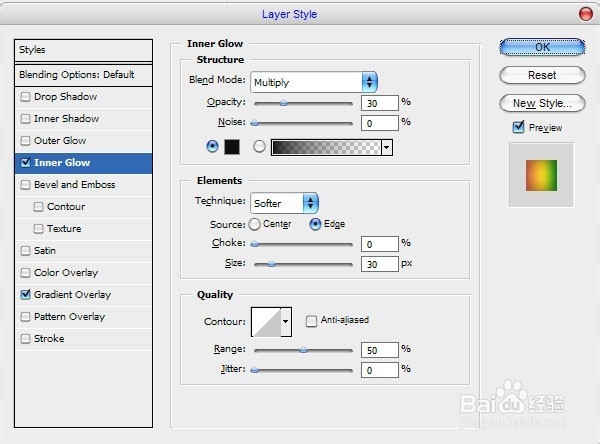The image size is (600, 444).
Task: Select the Gradient Overlay style row
Action: click(83, 295)
